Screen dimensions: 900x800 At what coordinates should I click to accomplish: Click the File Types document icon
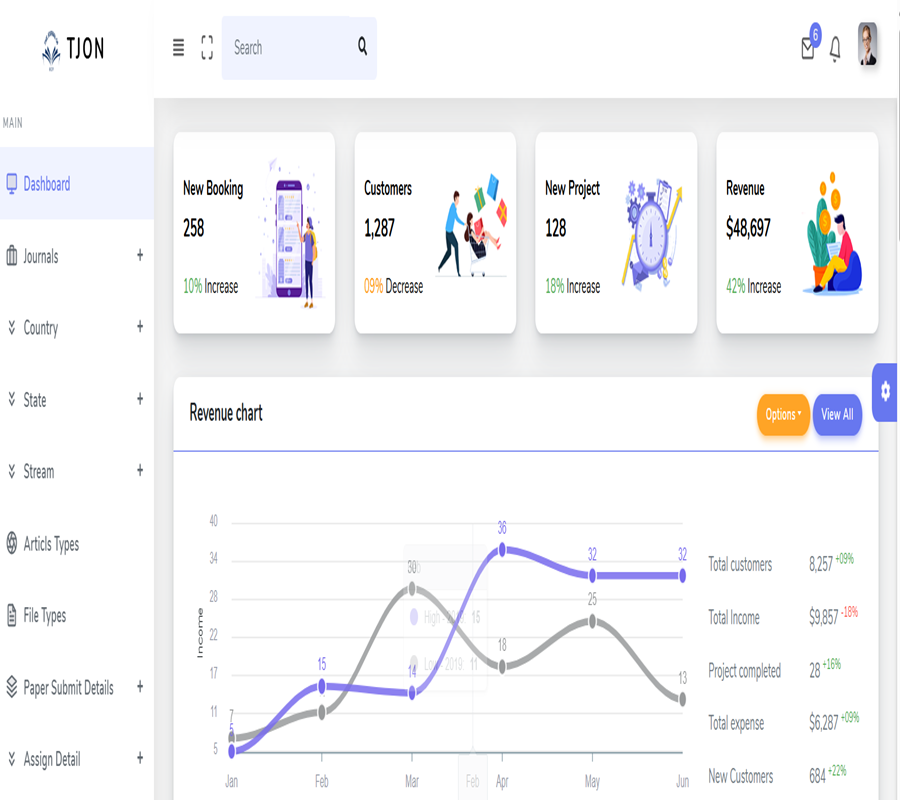click(12, 615)
